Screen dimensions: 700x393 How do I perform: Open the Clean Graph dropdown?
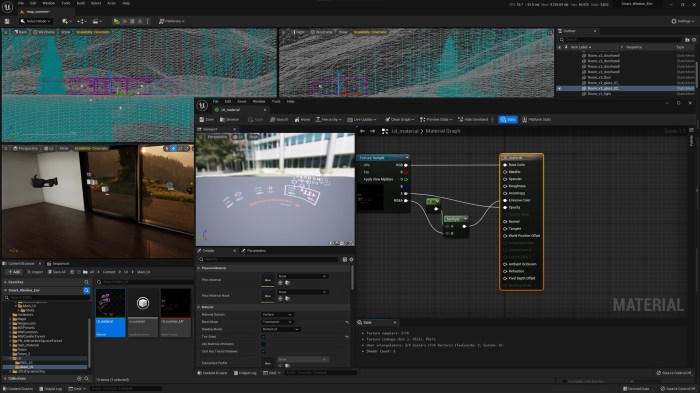coord(400,120)
